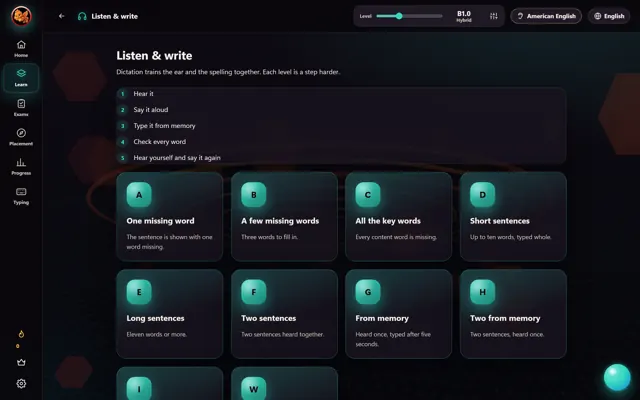This screenshot has width=640, height=400.
Task: Click the back arrow in header
Action: pos(62,16)
